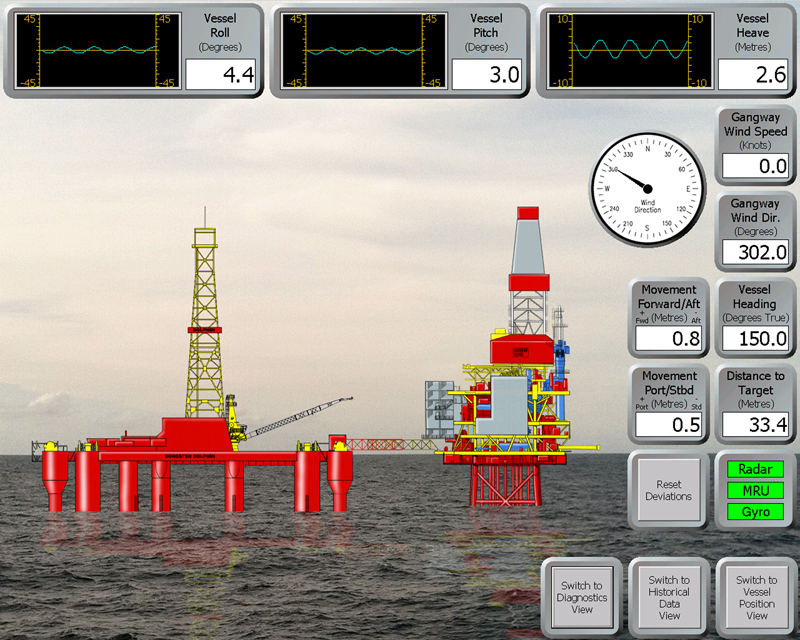800x640 pixels.
Task: Click the Reset Deviations button
Action: point(668,490)
